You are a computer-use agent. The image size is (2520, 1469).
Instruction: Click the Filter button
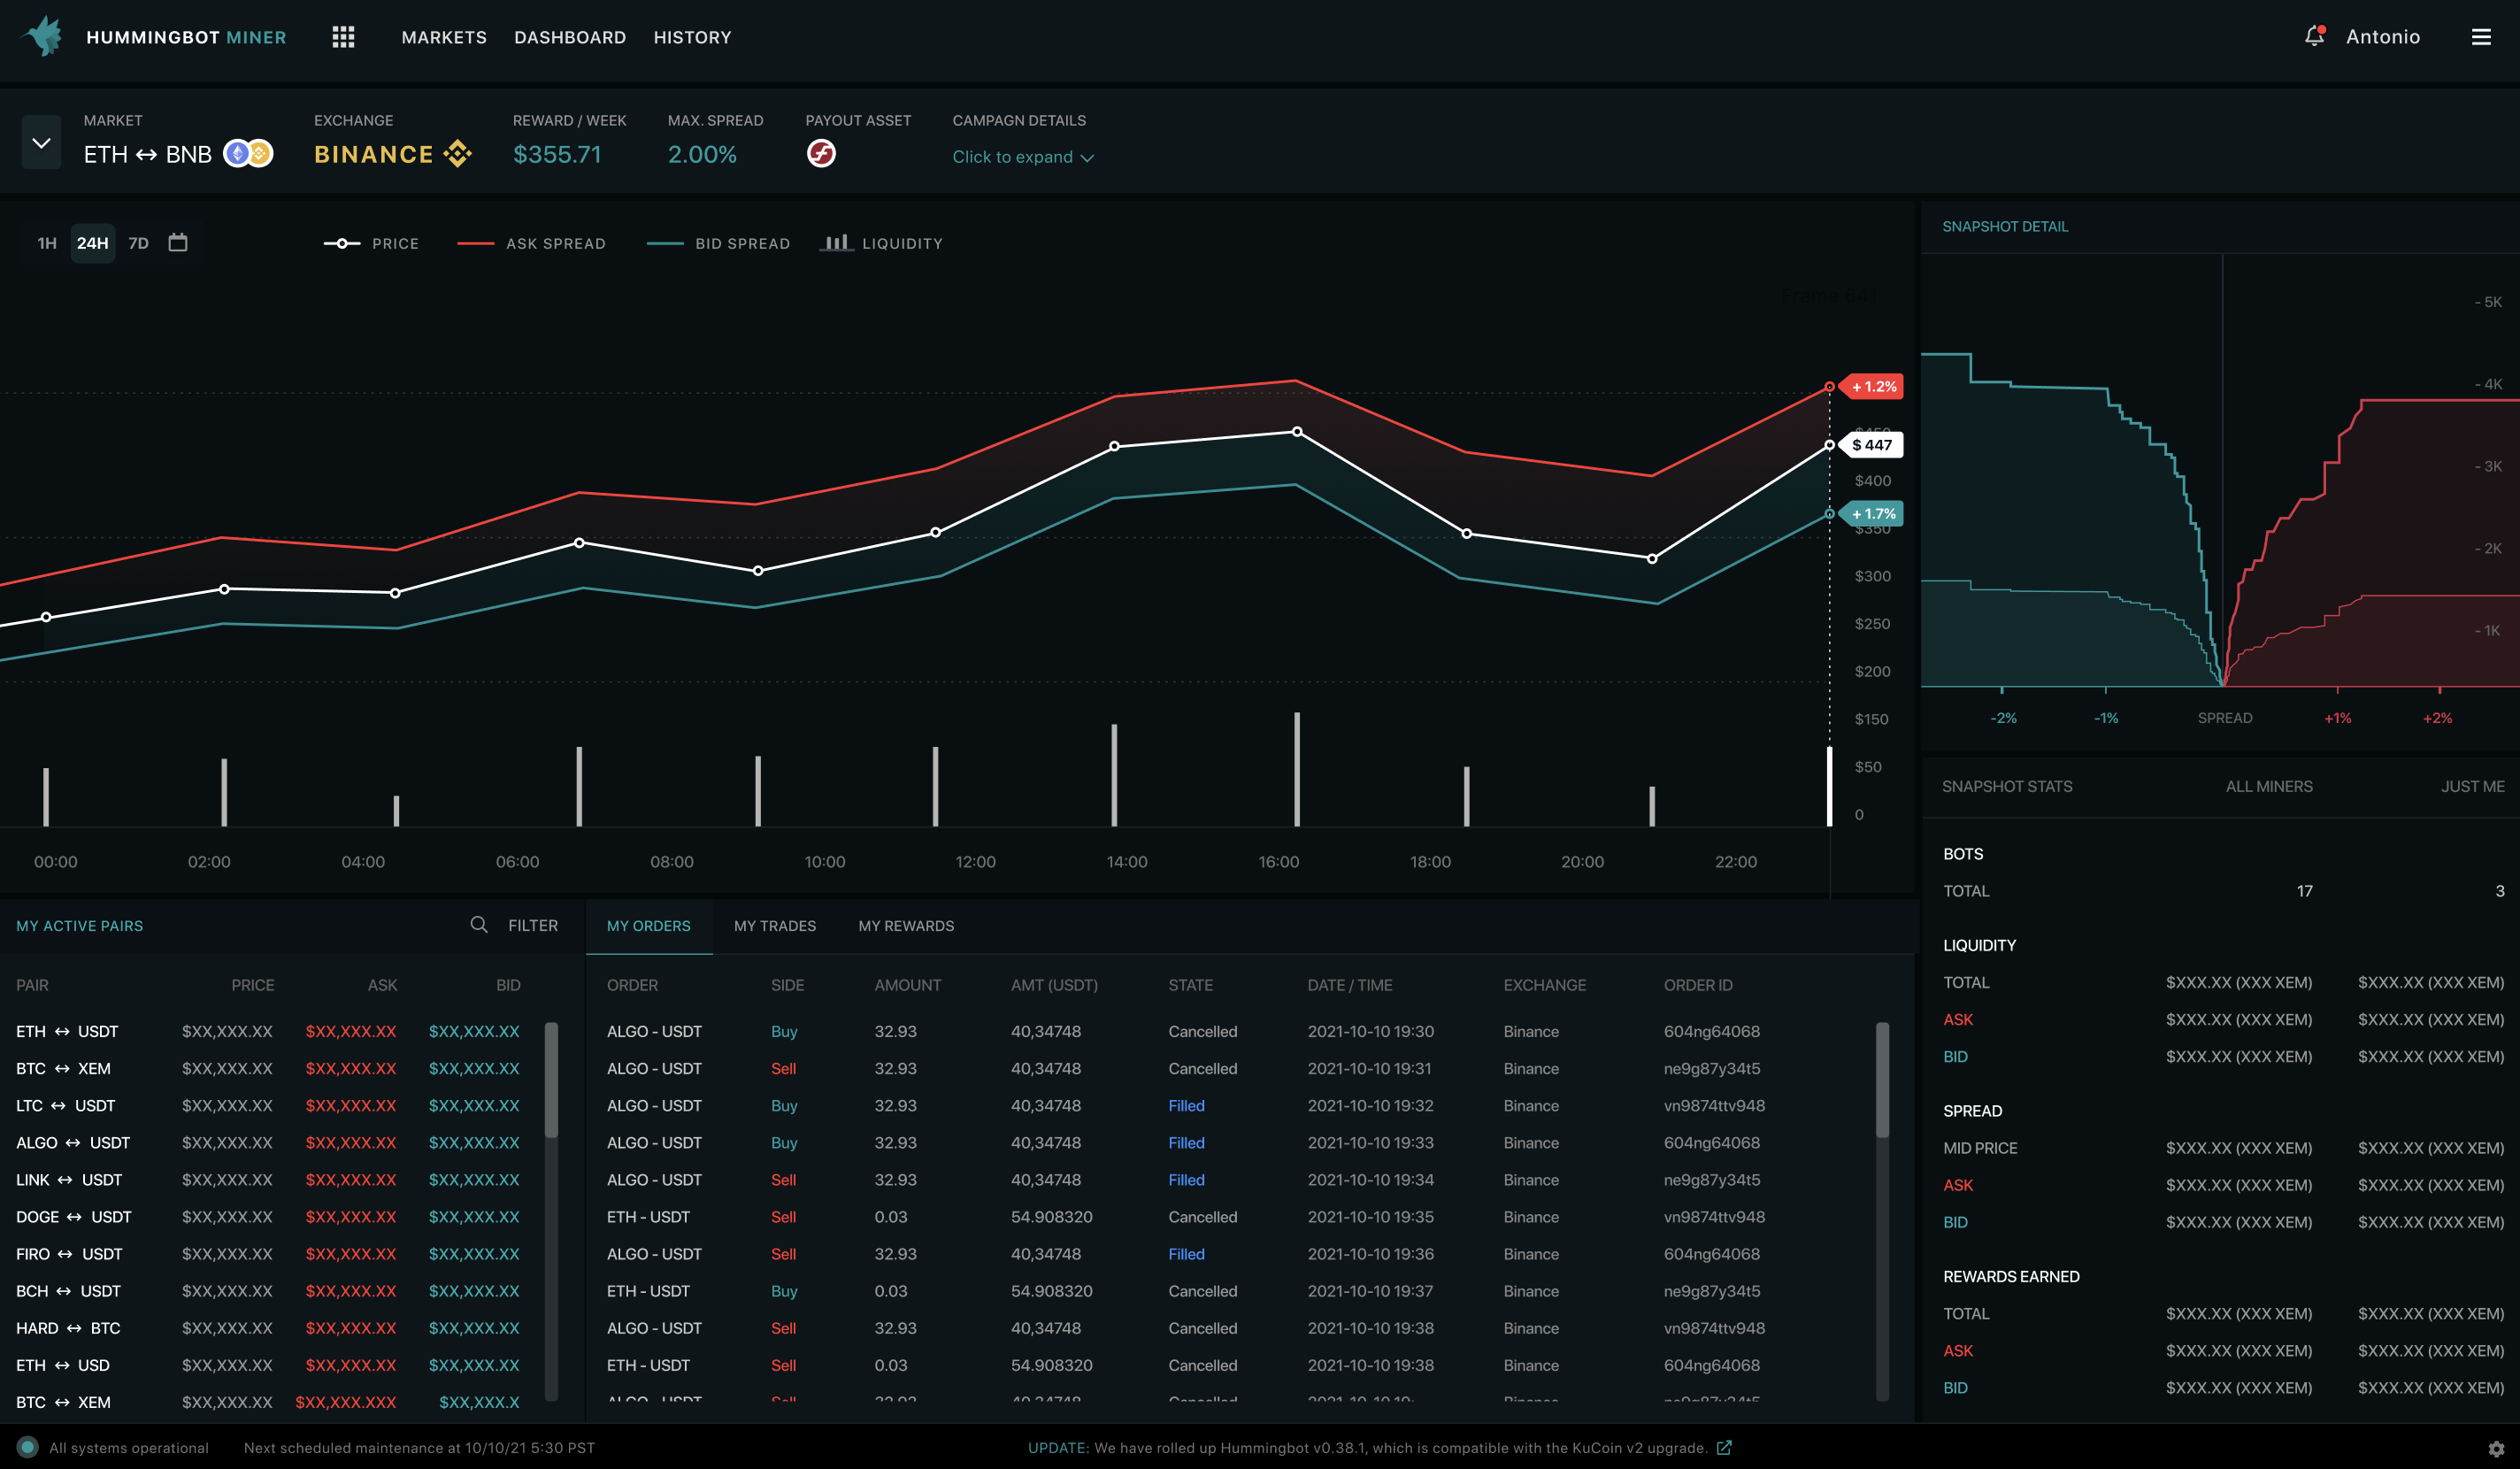tap(532, 926)
